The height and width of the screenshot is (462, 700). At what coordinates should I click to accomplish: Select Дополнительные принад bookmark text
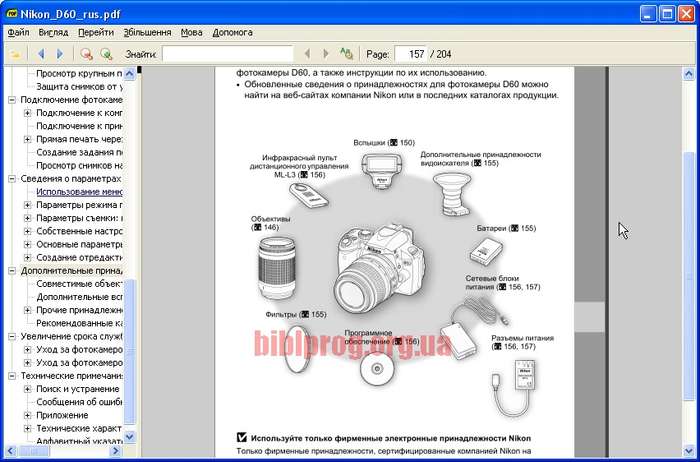click(x=71, y=271)
